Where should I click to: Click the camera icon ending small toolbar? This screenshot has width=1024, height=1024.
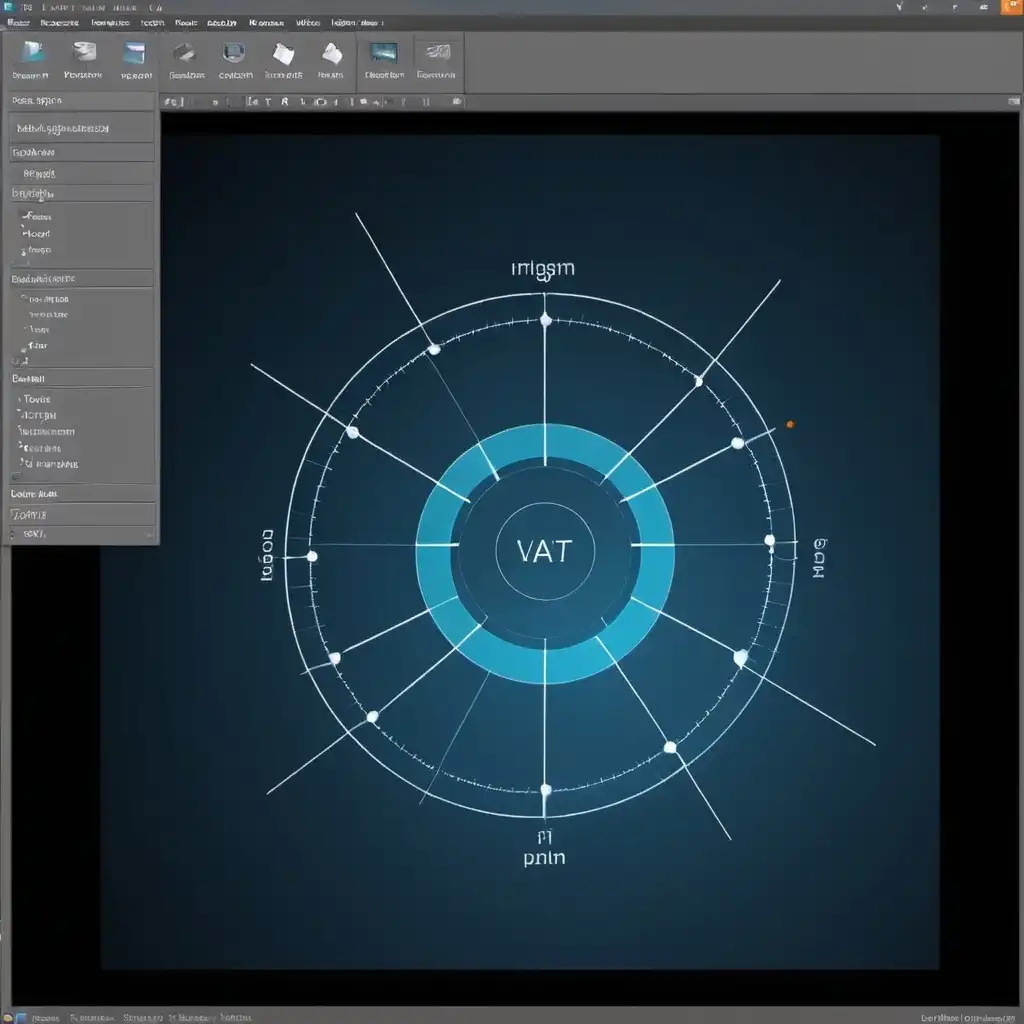pyautogui.click(x=457, y=101)
